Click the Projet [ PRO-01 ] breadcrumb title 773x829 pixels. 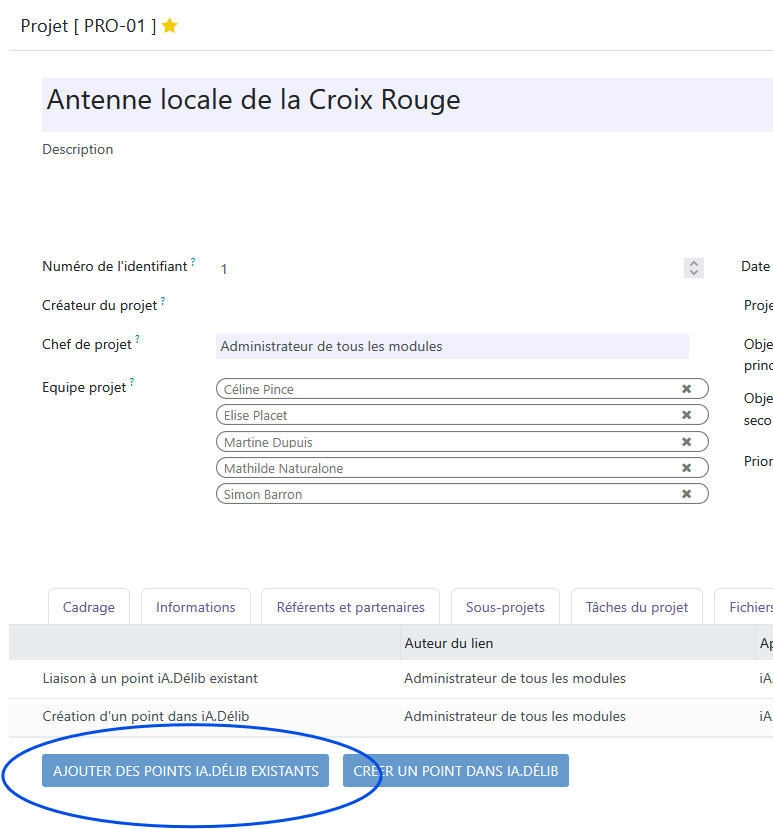88,25
